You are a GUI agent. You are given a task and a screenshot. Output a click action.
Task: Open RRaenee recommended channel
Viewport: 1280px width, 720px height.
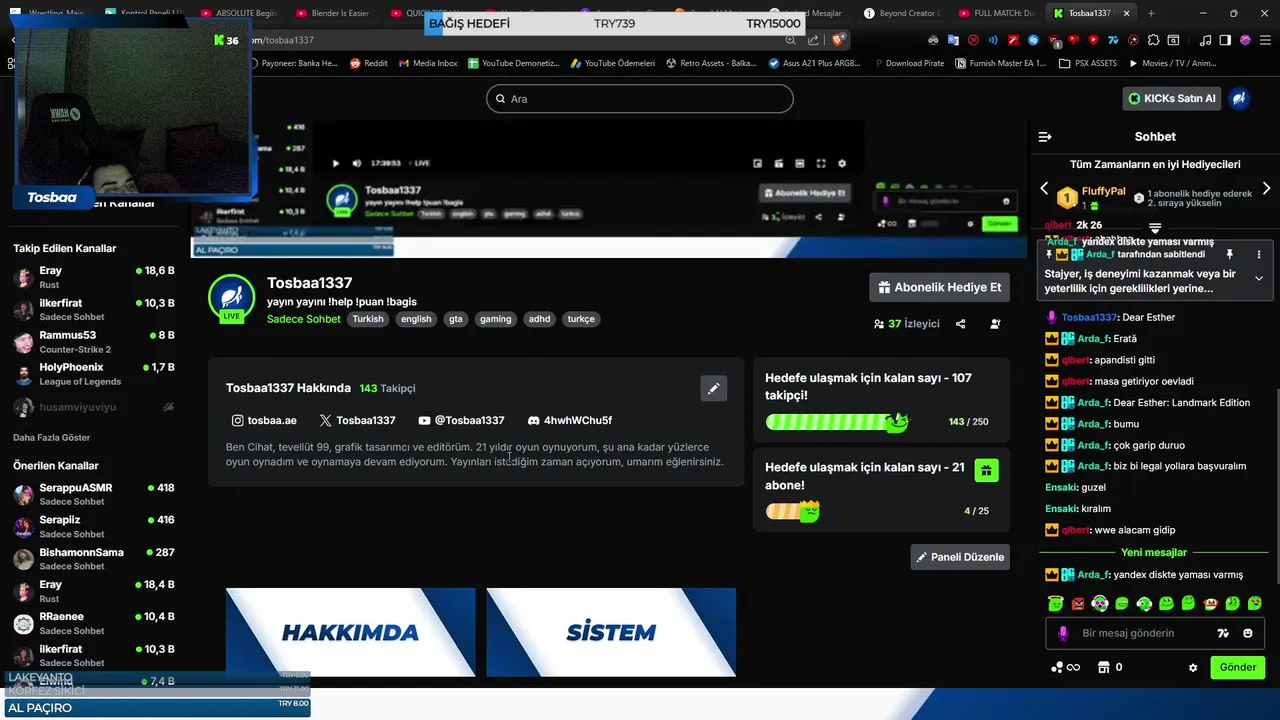95,623
